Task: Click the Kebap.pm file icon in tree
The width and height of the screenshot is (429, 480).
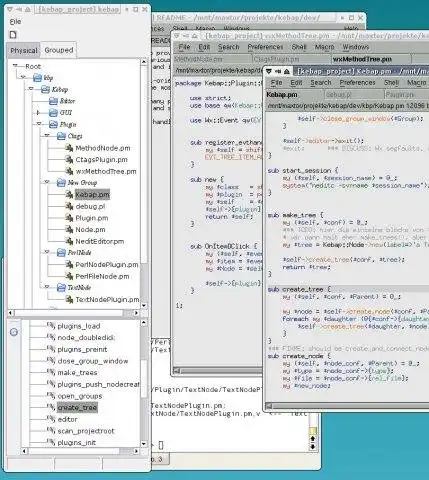Action: [x=69, y=195]
